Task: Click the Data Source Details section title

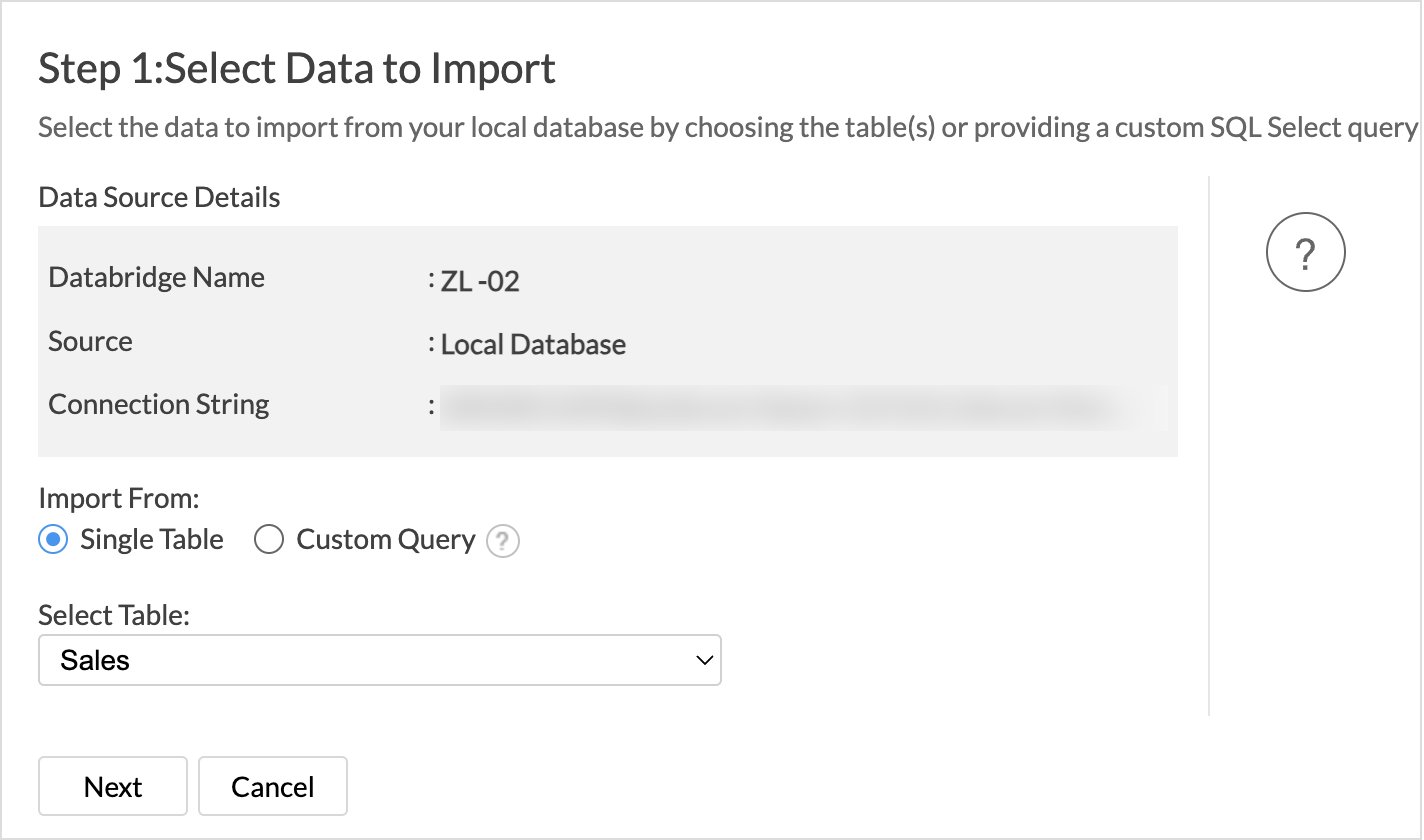Action: [x=159, y=197]
